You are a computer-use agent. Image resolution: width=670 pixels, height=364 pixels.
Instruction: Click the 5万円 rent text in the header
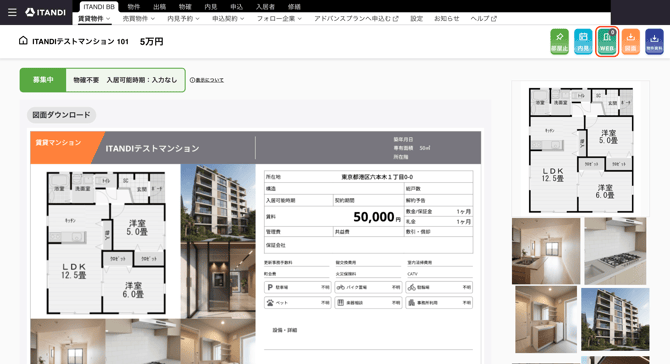[152, 41]
